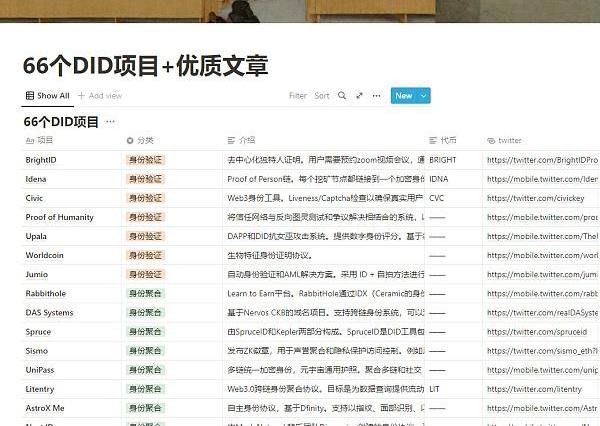Screen dimensions: 600x426
Task: Click the 介绍 column header icon
Action: (233, 141)
